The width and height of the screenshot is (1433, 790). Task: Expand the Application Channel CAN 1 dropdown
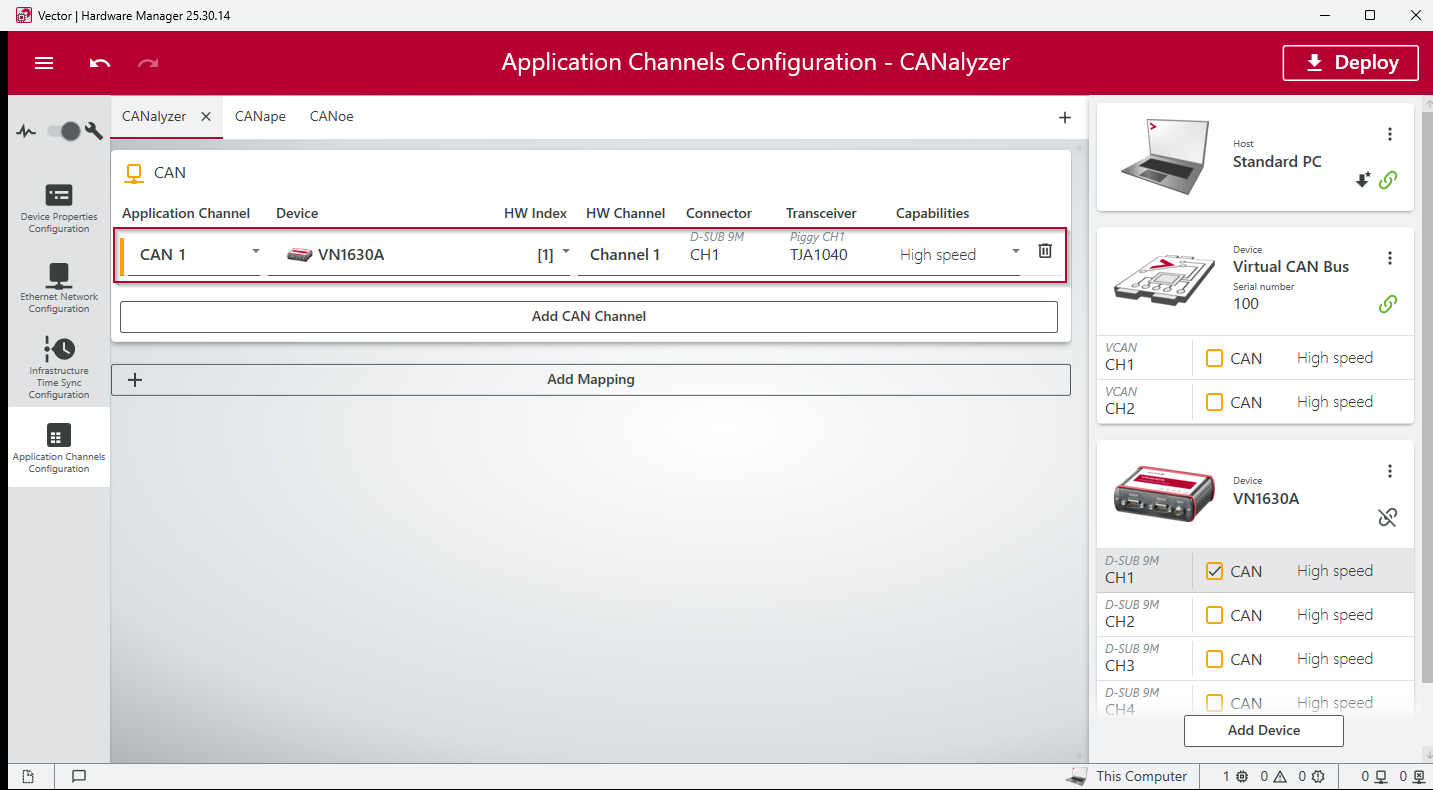256,252
